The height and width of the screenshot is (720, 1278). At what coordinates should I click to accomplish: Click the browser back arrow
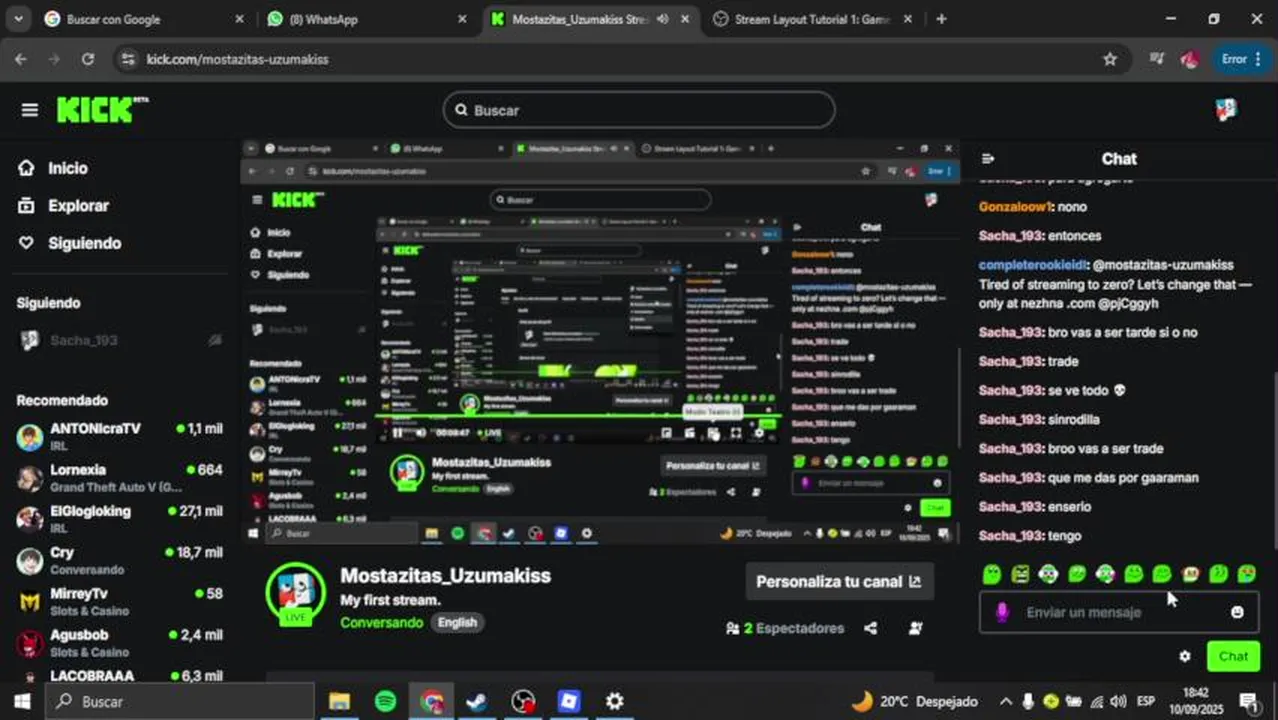(x=21, y=59)
